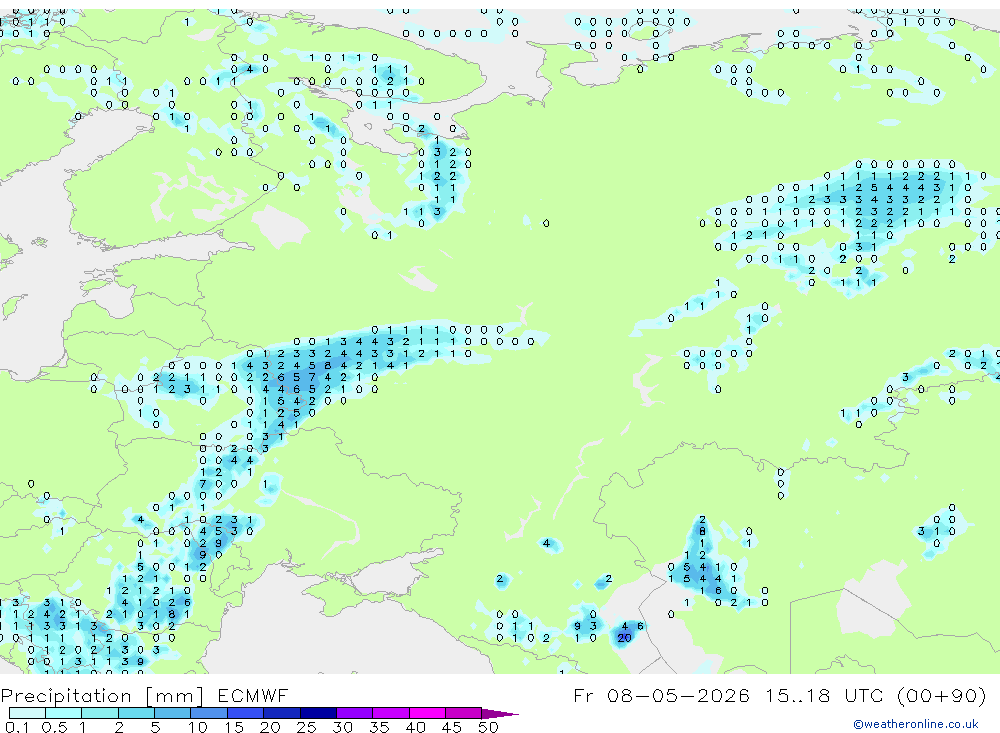Click the date 'Fr 08-05-2026' text
Image resolution: width=1000 pixels, height=733 pixels.
pos(661,695)
